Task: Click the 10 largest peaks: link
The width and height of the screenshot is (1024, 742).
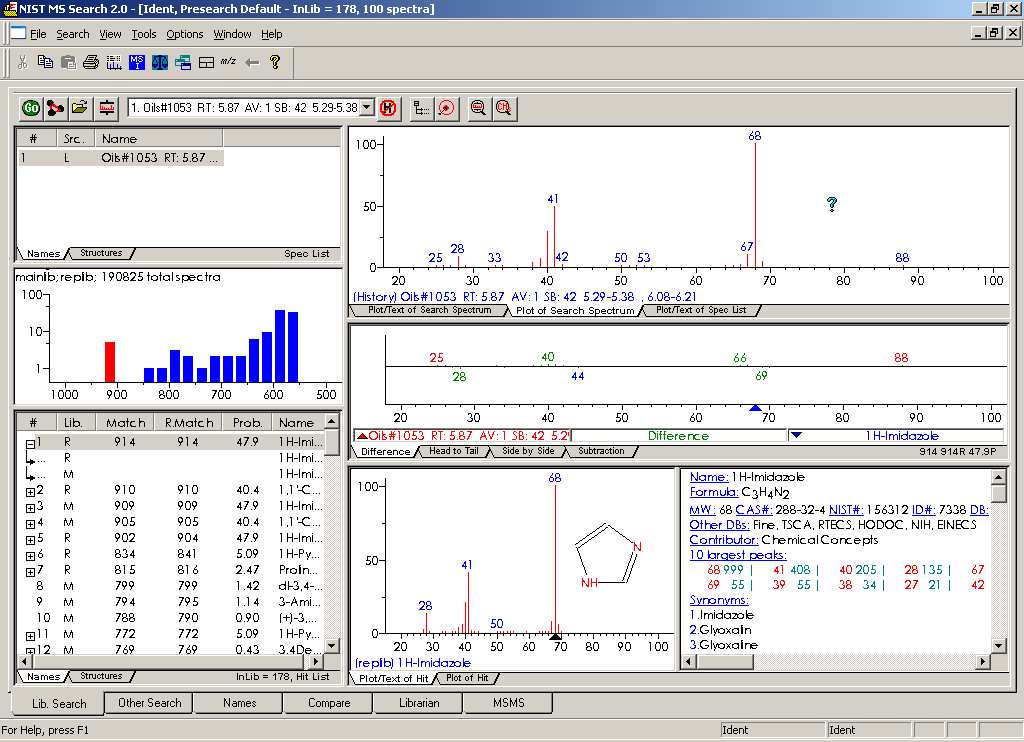Action: click(x=738, y=555)
